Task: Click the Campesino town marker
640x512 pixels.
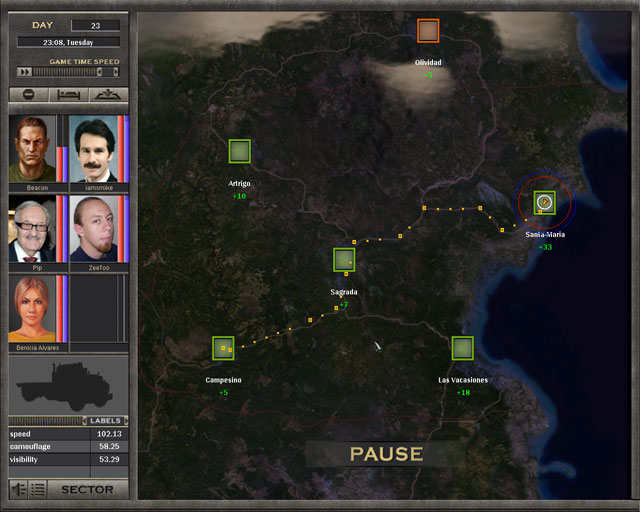Action: click(x=223, y=348)
